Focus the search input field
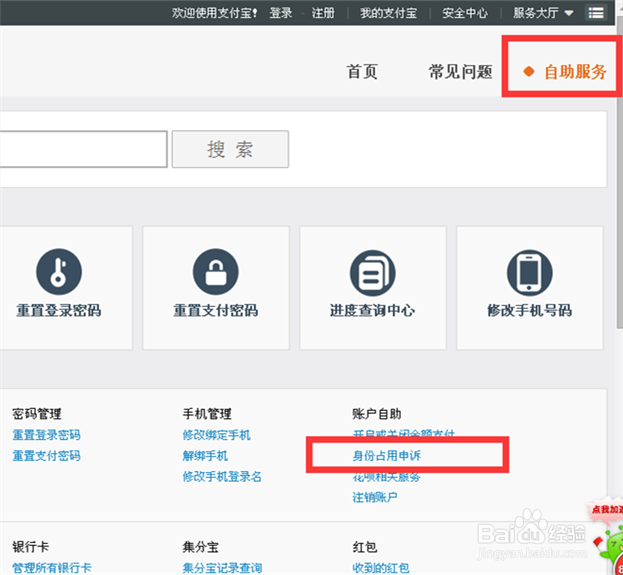Screen dimensions: 623x575 pos(83,149)
